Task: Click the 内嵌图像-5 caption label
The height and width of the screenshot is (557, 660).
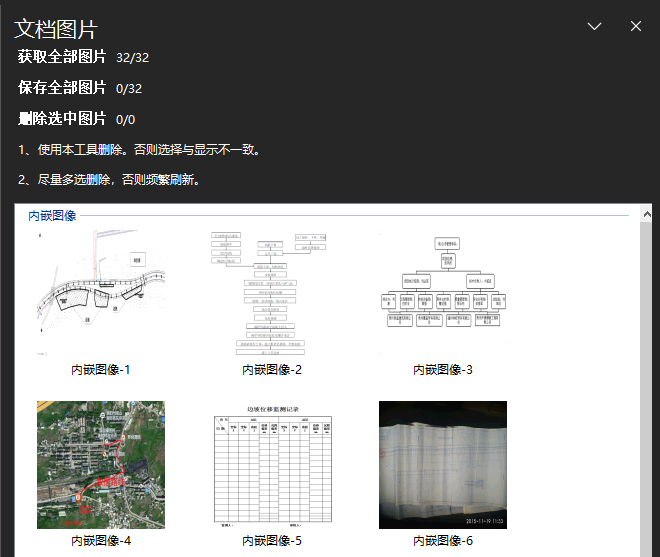Action: point(272,541)
